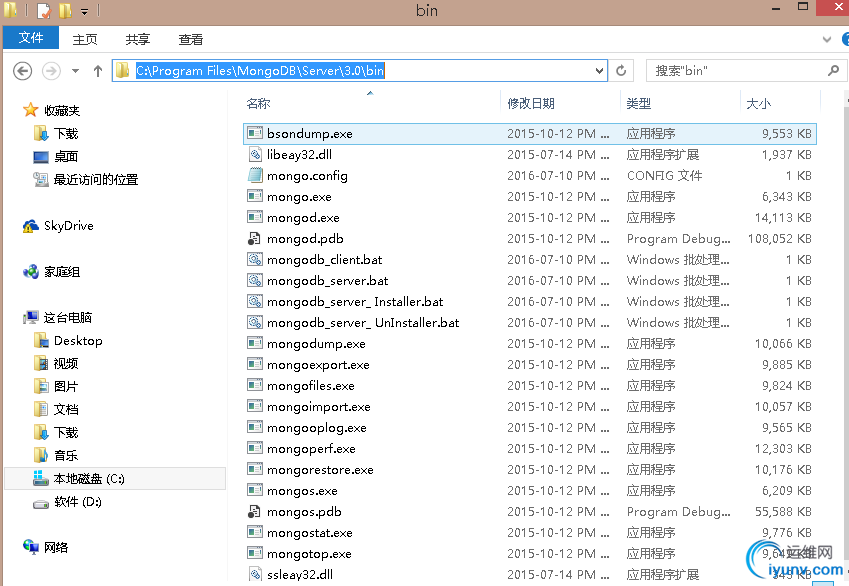Image resolution: width=849 pixels, height=586 pixels.
Task: Open the Desktop folder under 这台电脑
Action: point(68,341)
